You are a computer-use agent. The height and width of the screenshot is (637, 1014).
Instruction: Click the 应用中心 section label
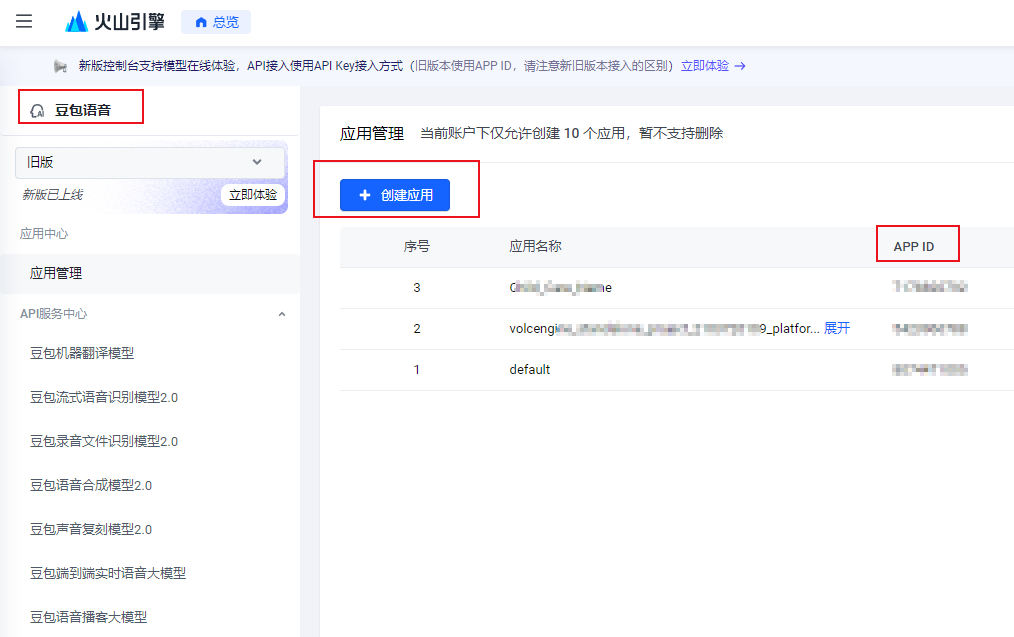44,233
